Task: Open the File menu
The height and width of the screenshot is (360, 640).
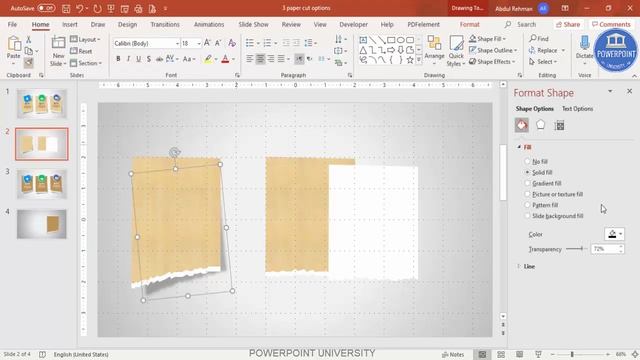Action: pos(12,24)
